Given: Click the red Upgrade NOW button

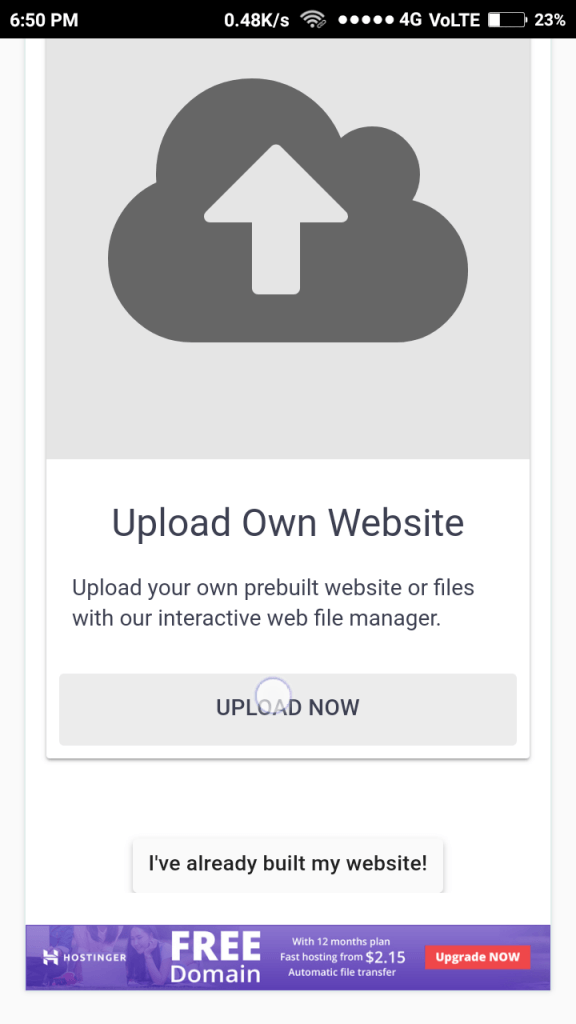Looking at the screenshot, I should pyautogui.click(x=477, y=957).
